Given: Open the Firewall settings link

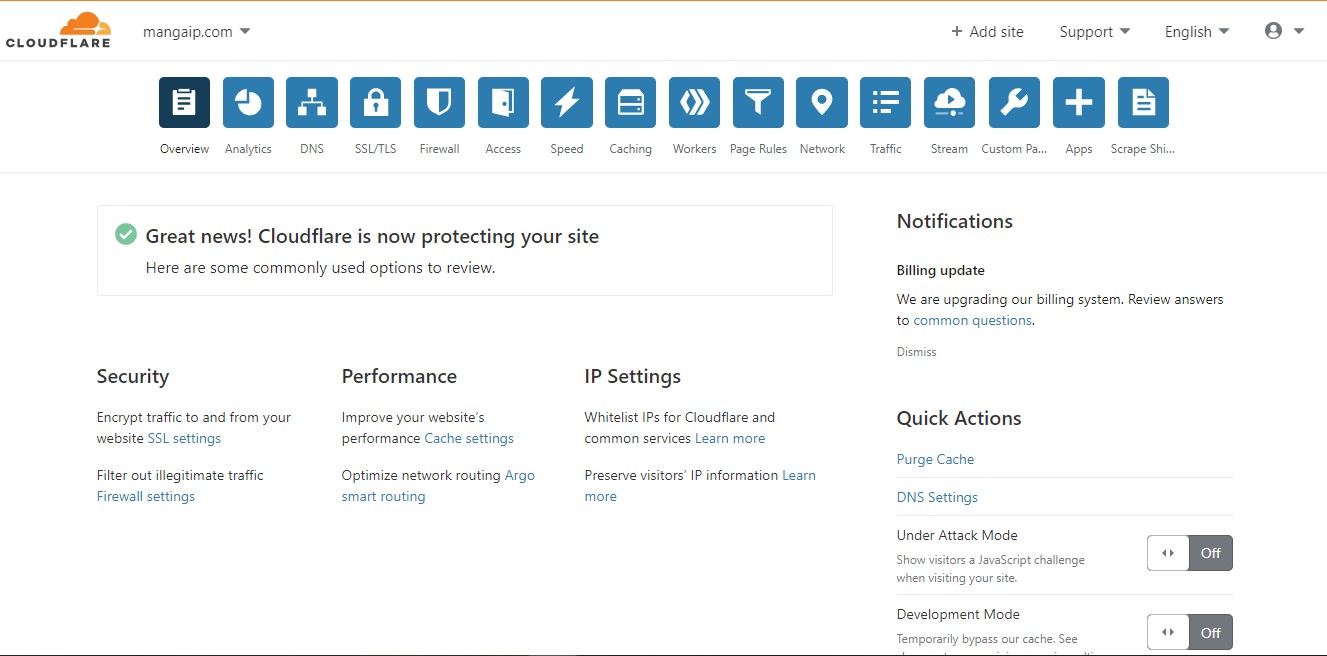Looking at the screenshot, I should 146,496.
